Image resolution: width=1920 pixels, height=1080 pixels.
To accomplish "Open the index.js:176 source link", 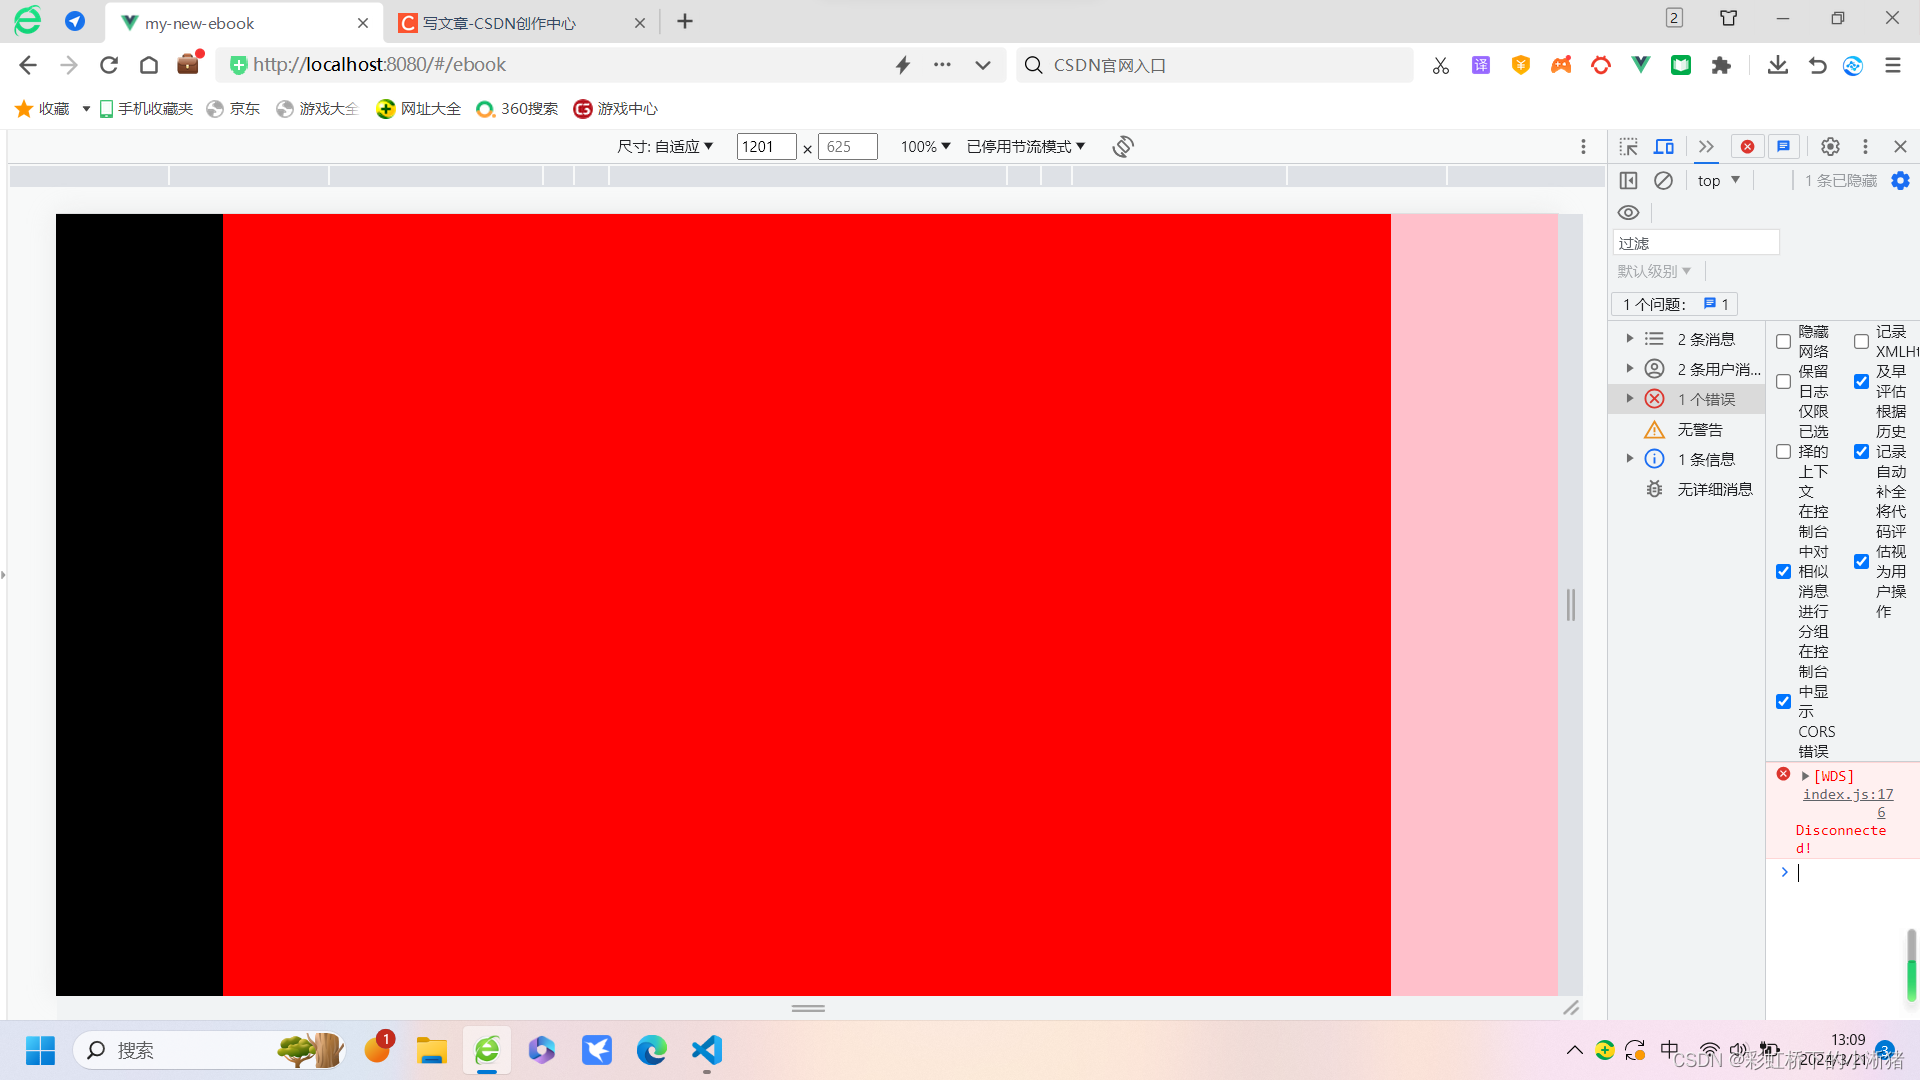I will tap(1848, 795).
